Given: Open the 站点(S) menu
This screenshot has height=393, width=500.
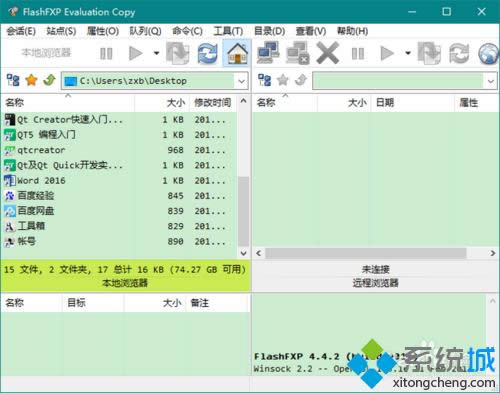Looking at the screenshot, I should point(61,31).
